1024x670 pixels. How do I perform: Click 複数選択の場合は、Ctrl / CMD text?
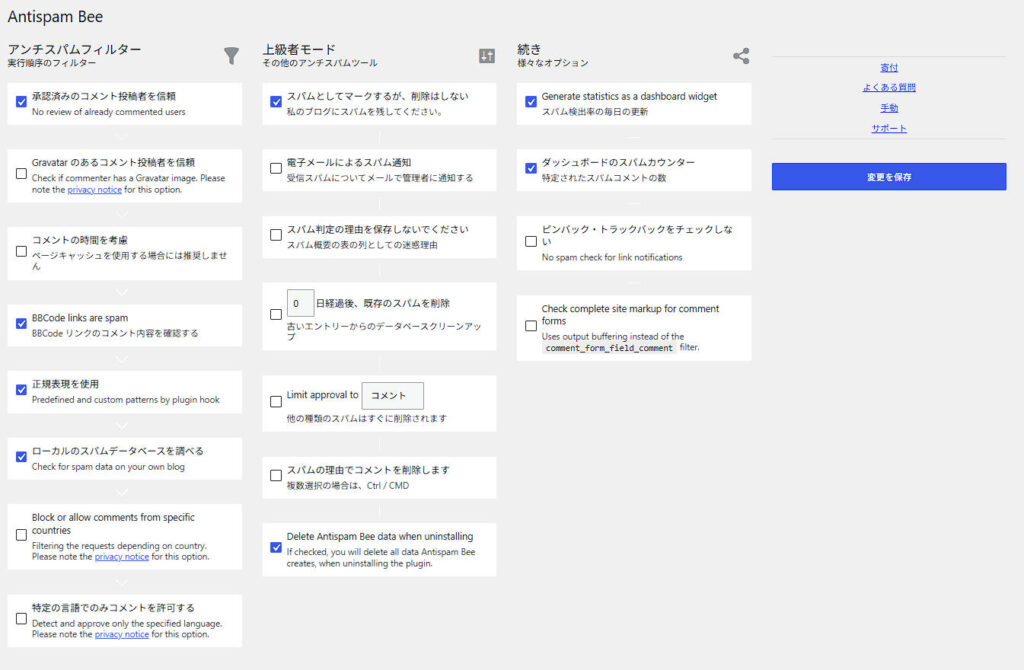(x=348, y=486)
